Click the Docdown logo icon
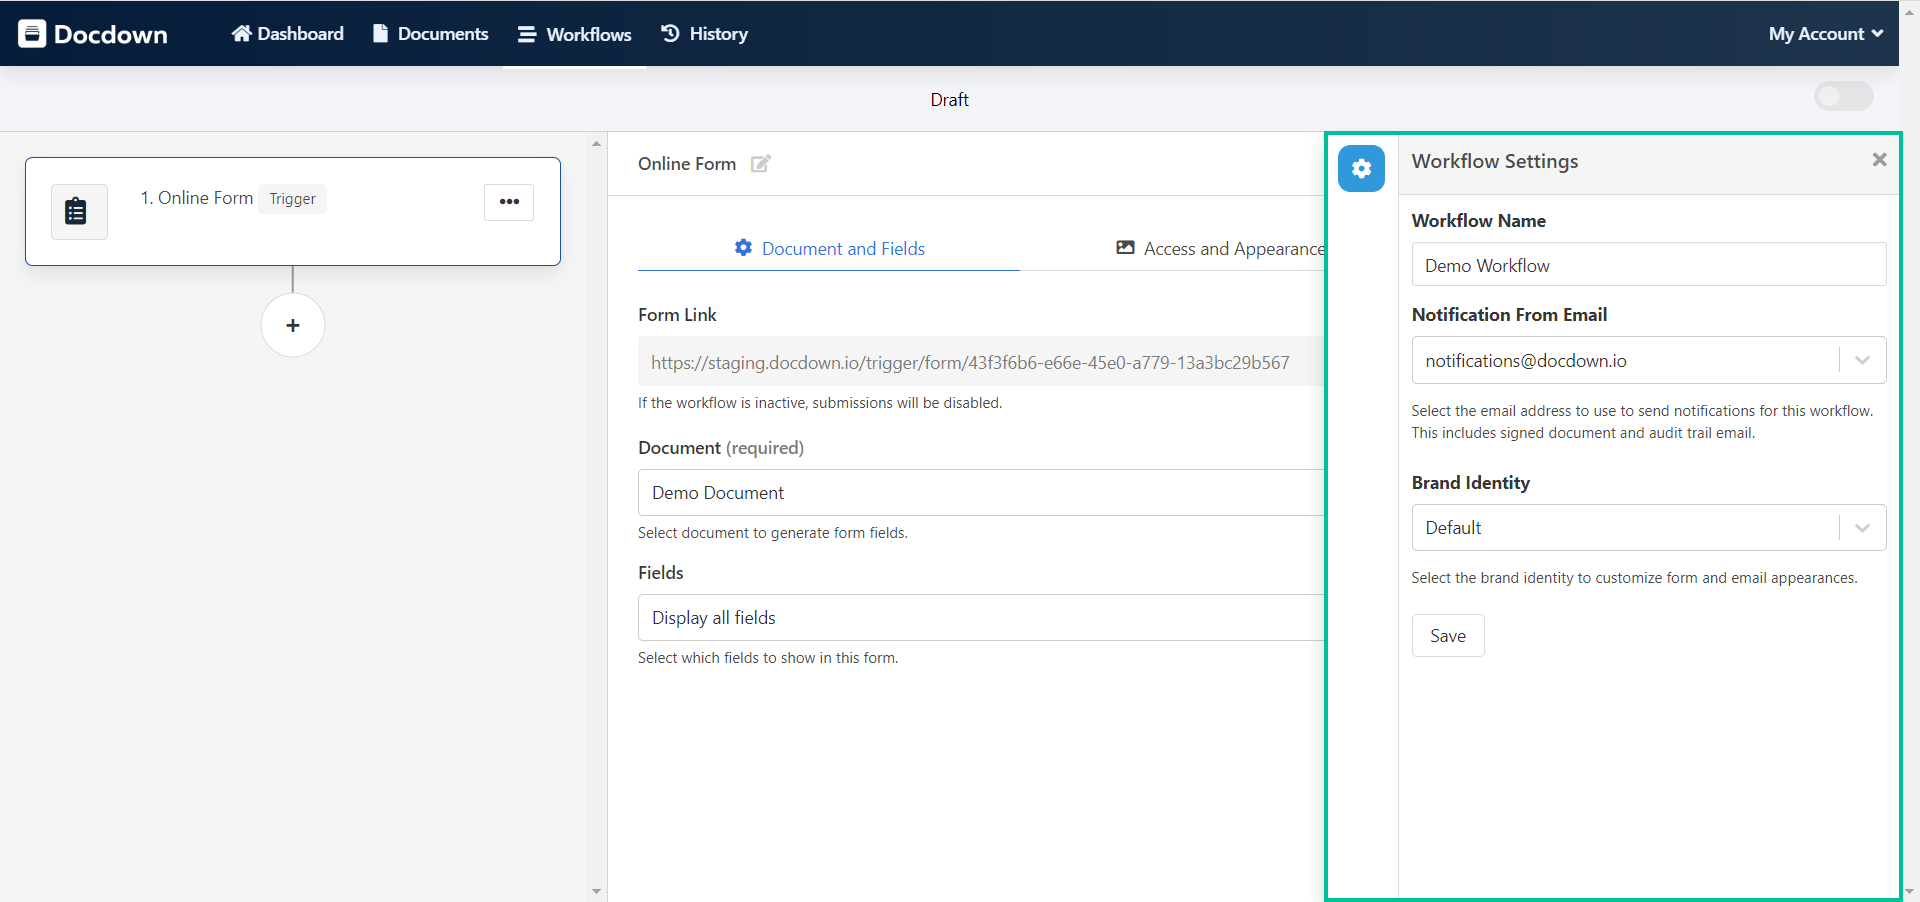Image resolution: width=1920 pixels, height=902 pixels. (33, 33)
